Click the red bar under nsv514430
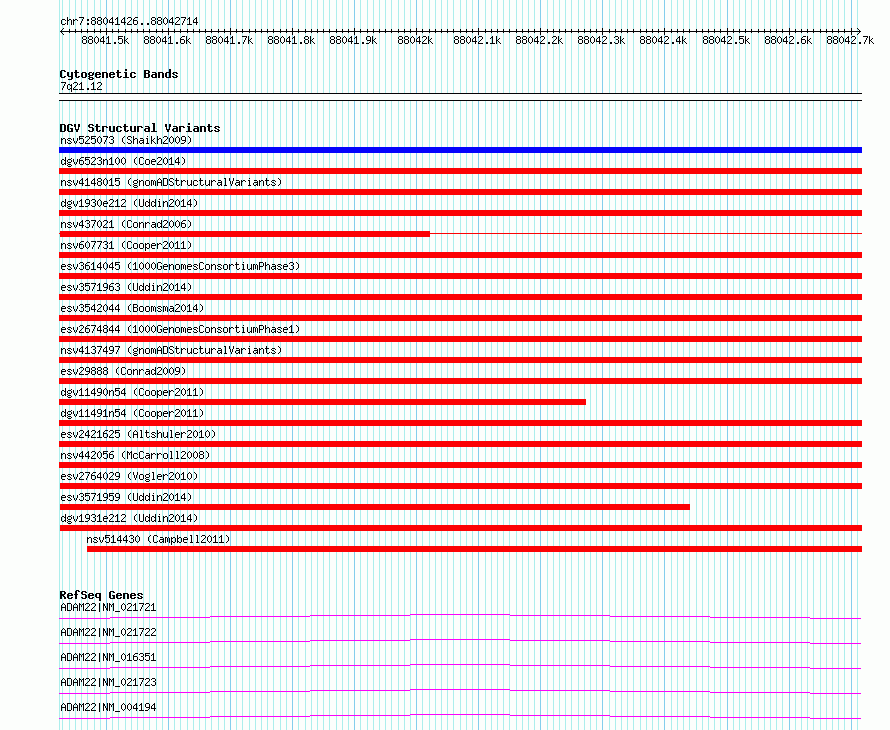This screenshot has height=730, width=890. click(475, 549)
